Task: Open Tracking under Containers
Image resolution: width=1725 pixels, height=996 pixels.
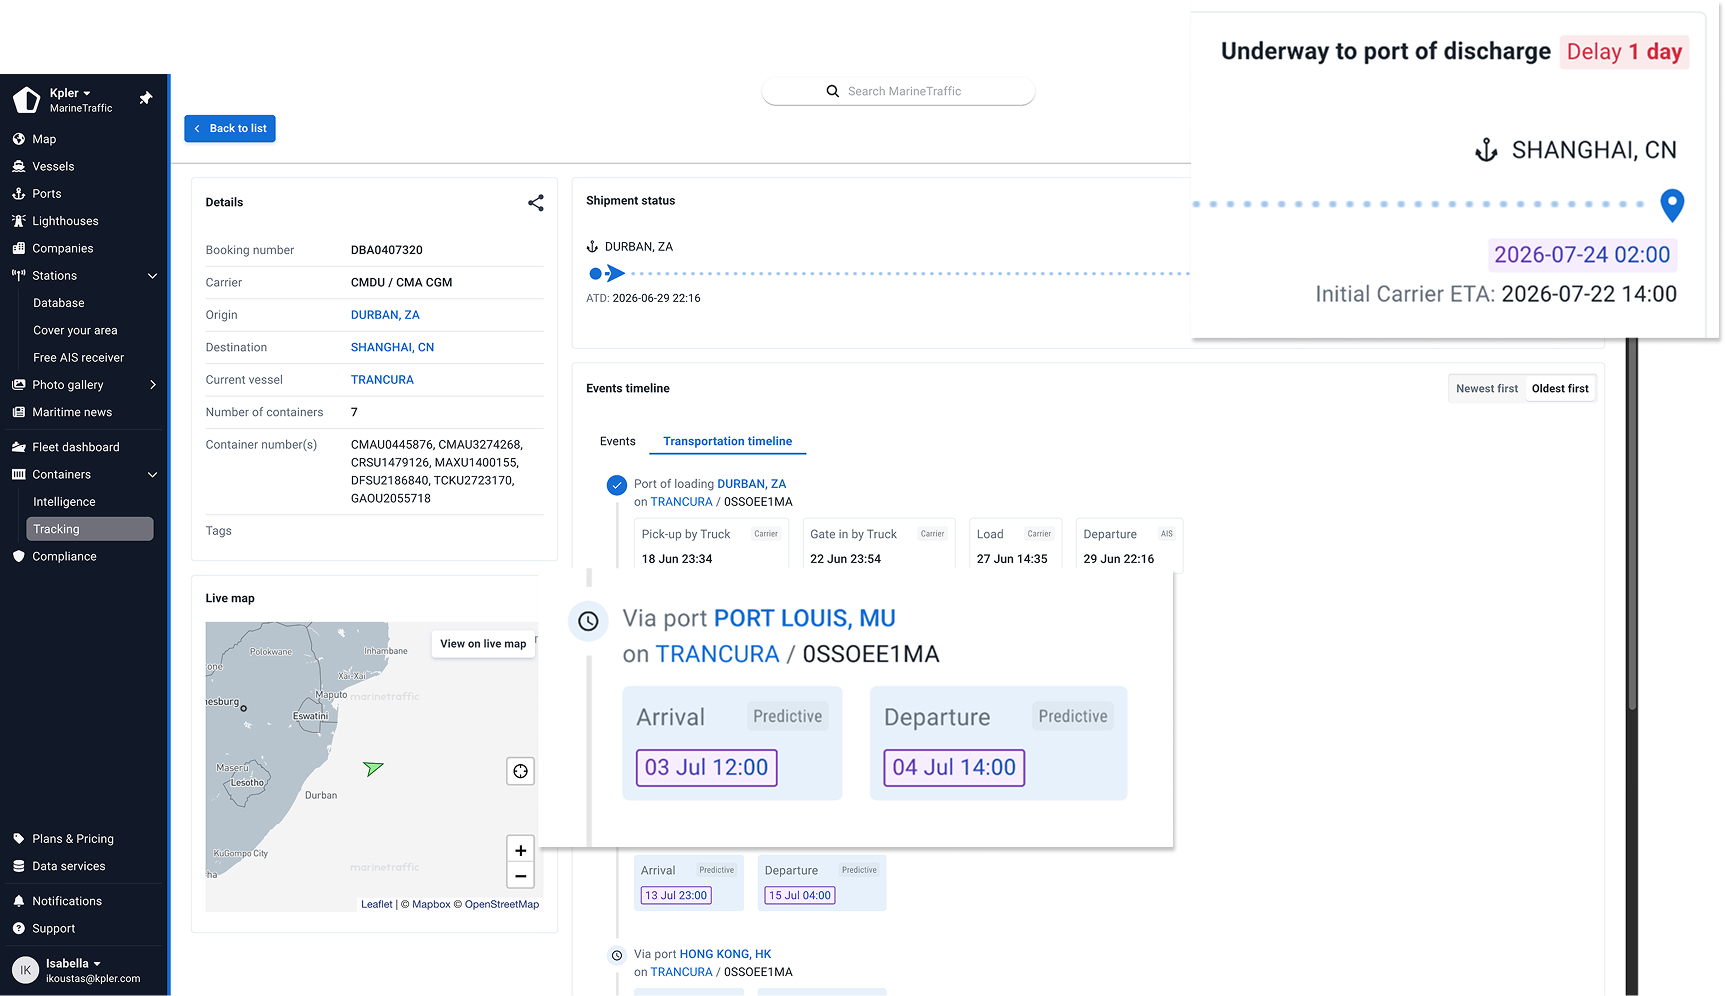Action: pyautogui.click(x=89, y=529)
